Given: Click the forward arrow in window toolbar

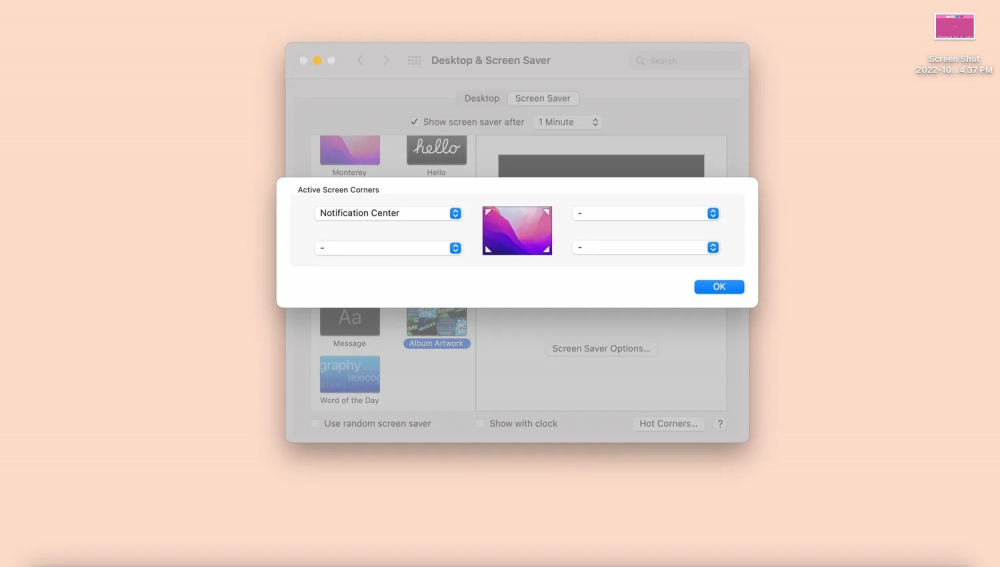Looking at the screenshot, I should (386, 61).
